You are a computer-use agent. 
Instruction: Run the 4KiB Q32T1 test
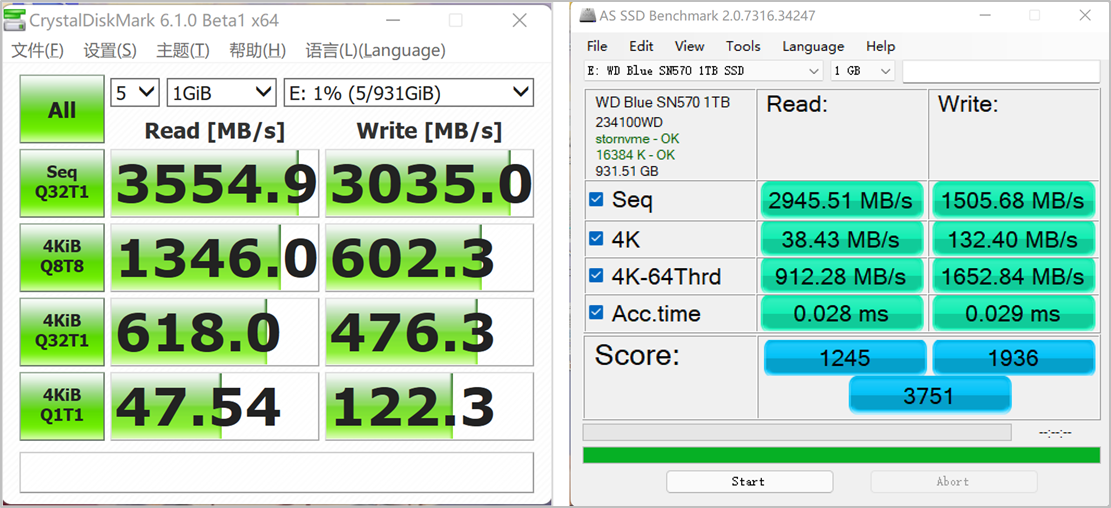pos(62,331)
